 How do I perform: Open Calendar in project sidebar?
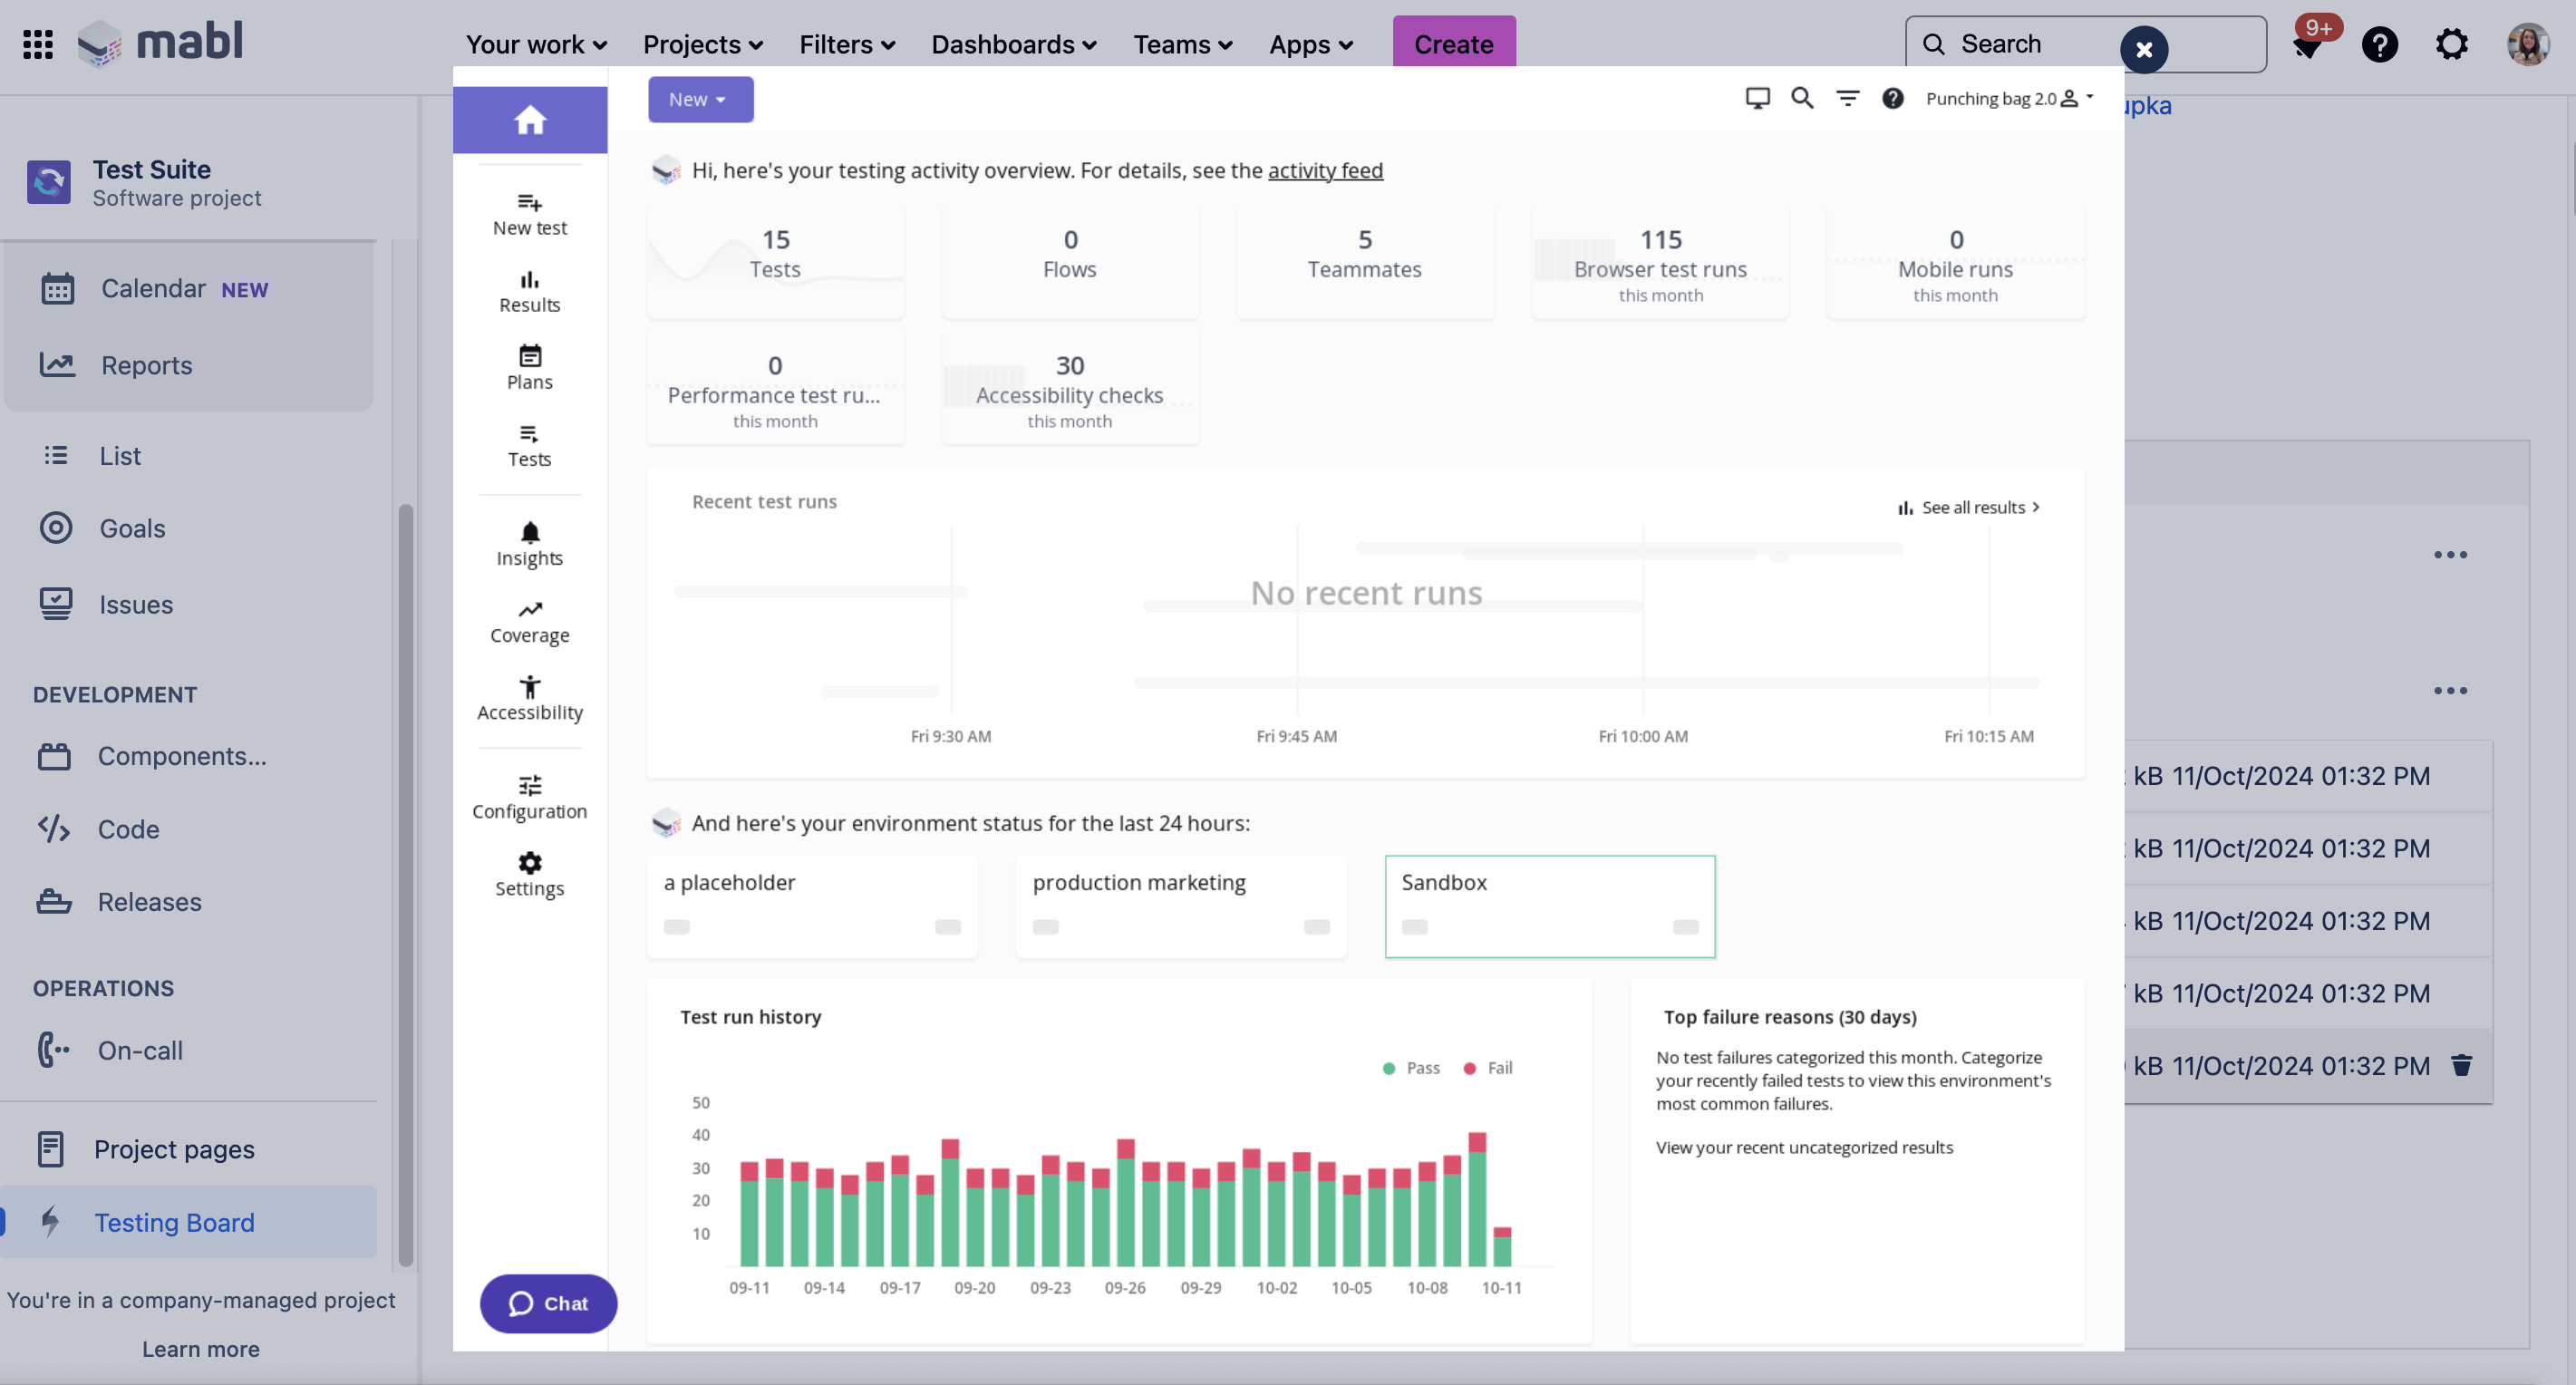click(x=188, y=289)
